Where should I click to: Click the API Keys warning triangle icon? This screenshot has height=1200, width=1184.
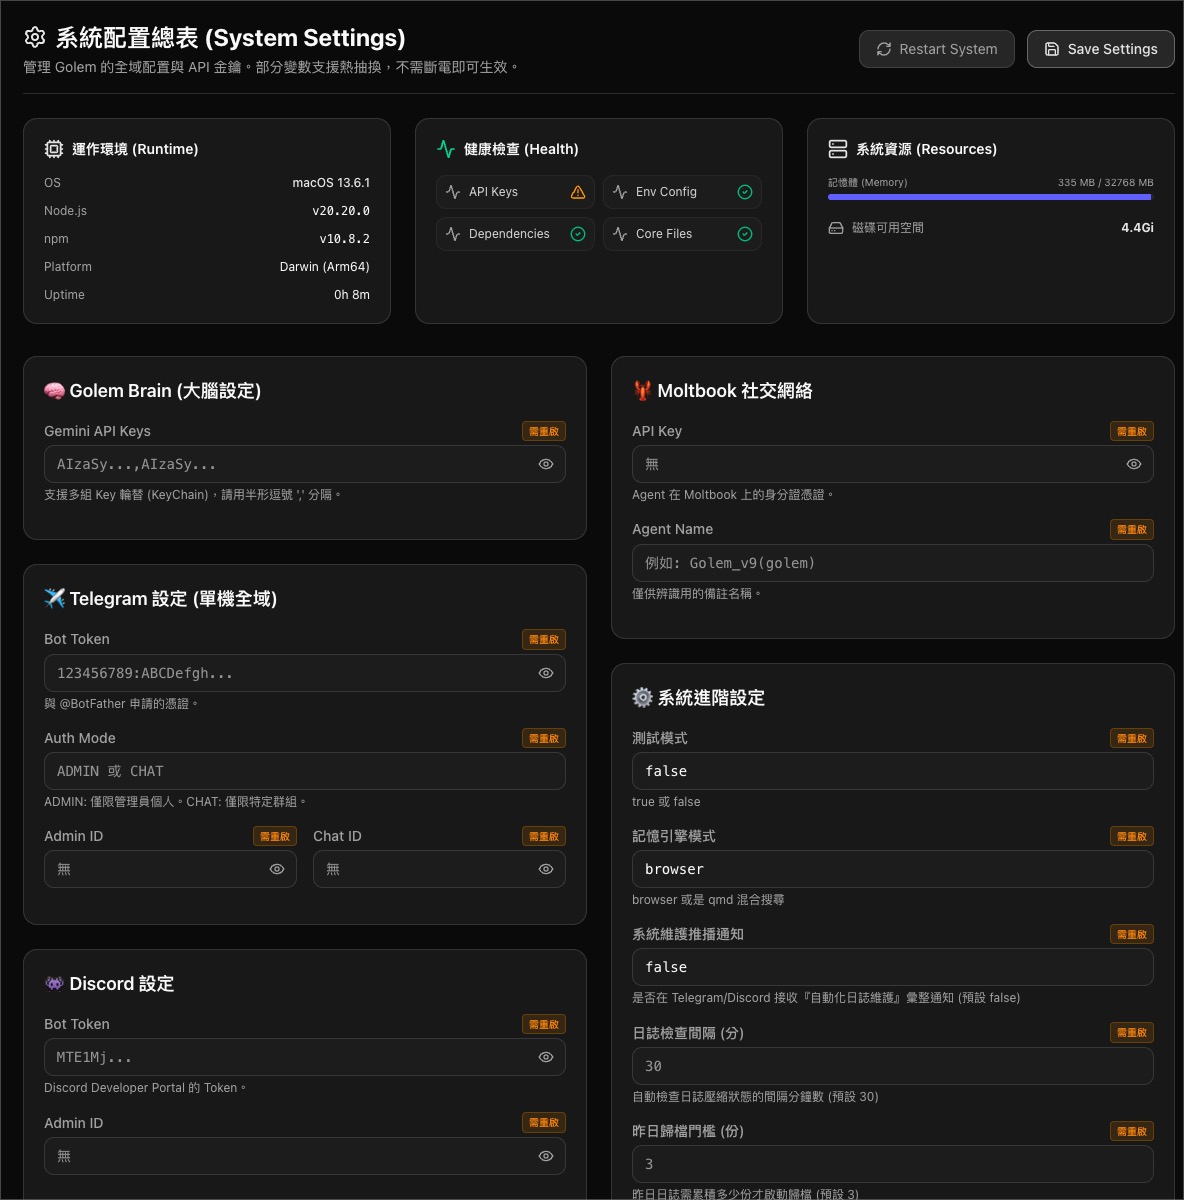click(x=578, y=192)
